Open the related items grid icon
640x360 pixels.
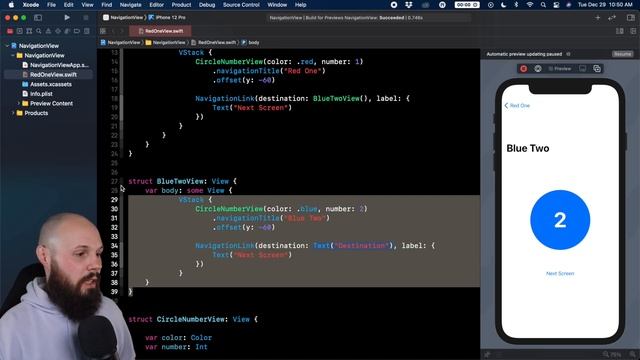pyautogui.click(x=103, y=31)
